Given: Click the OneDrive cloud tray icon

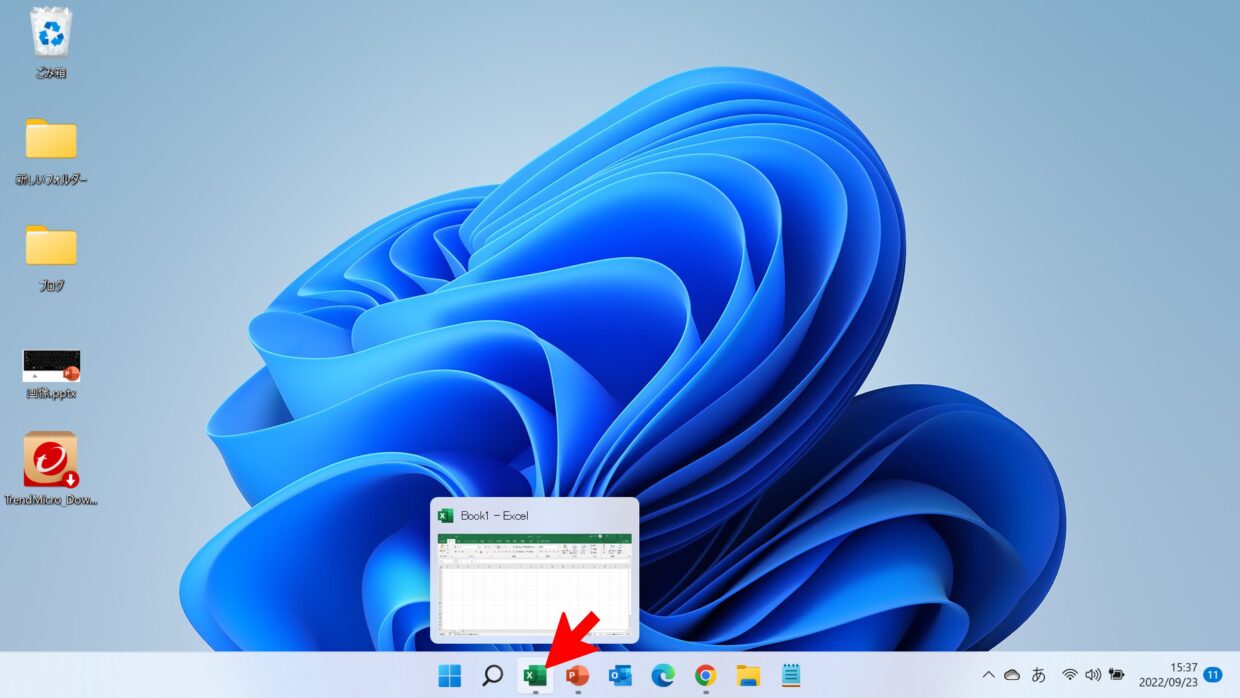Looking at the screenshot, I should pyautogui.click(x=1012, y=675).
